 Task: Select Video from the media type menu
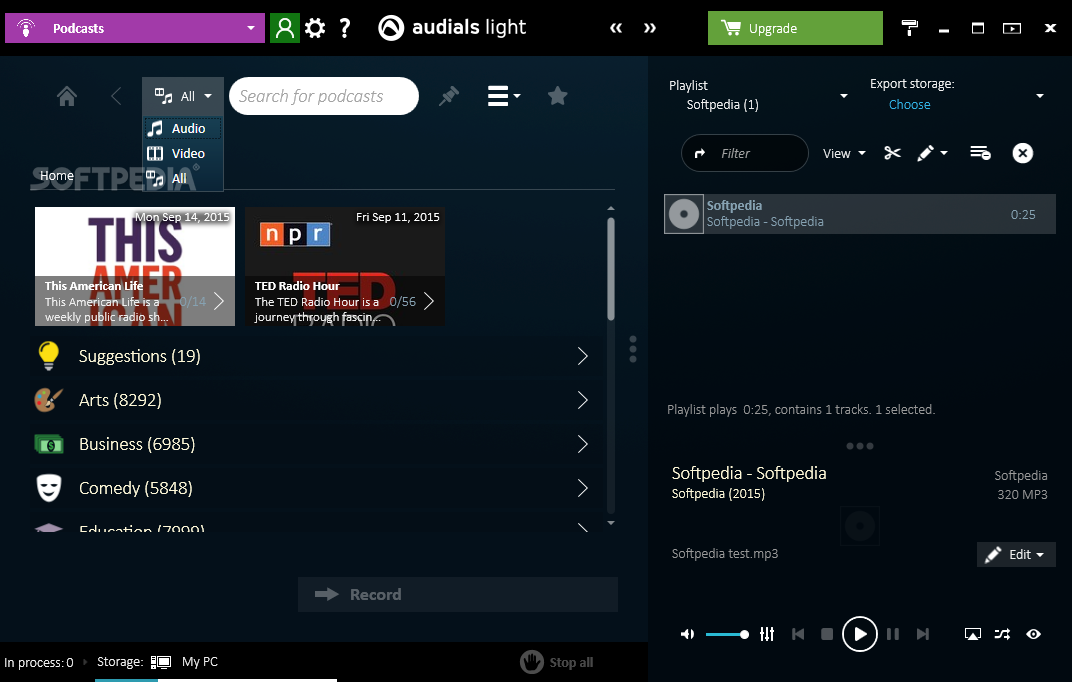point(182,154)
